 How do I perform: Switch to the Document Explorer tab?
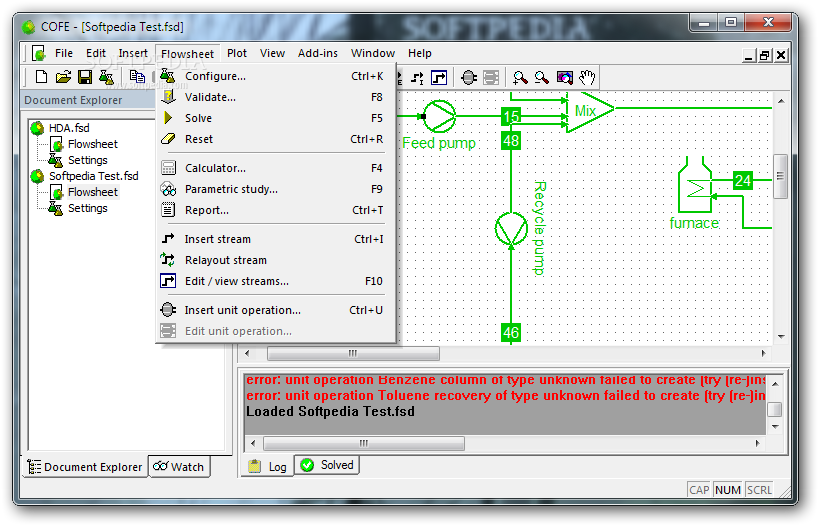pyautogui.click(x=86, y=466)
